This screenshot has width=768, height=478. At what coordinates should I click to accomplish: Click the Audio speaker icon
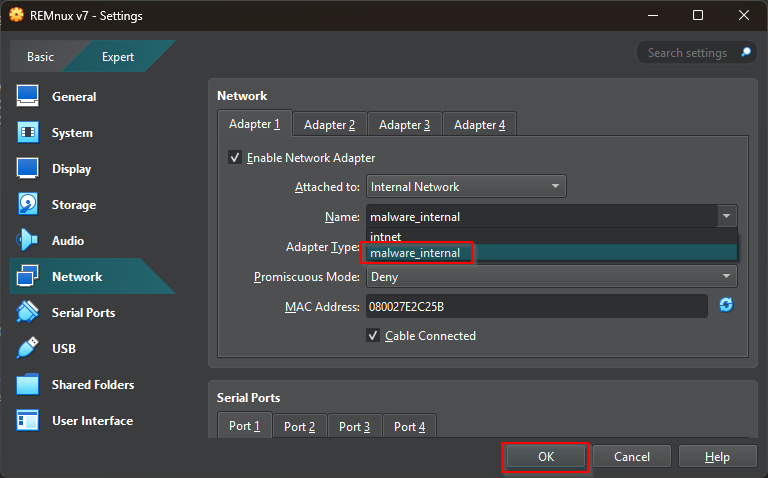coord(27,240)
